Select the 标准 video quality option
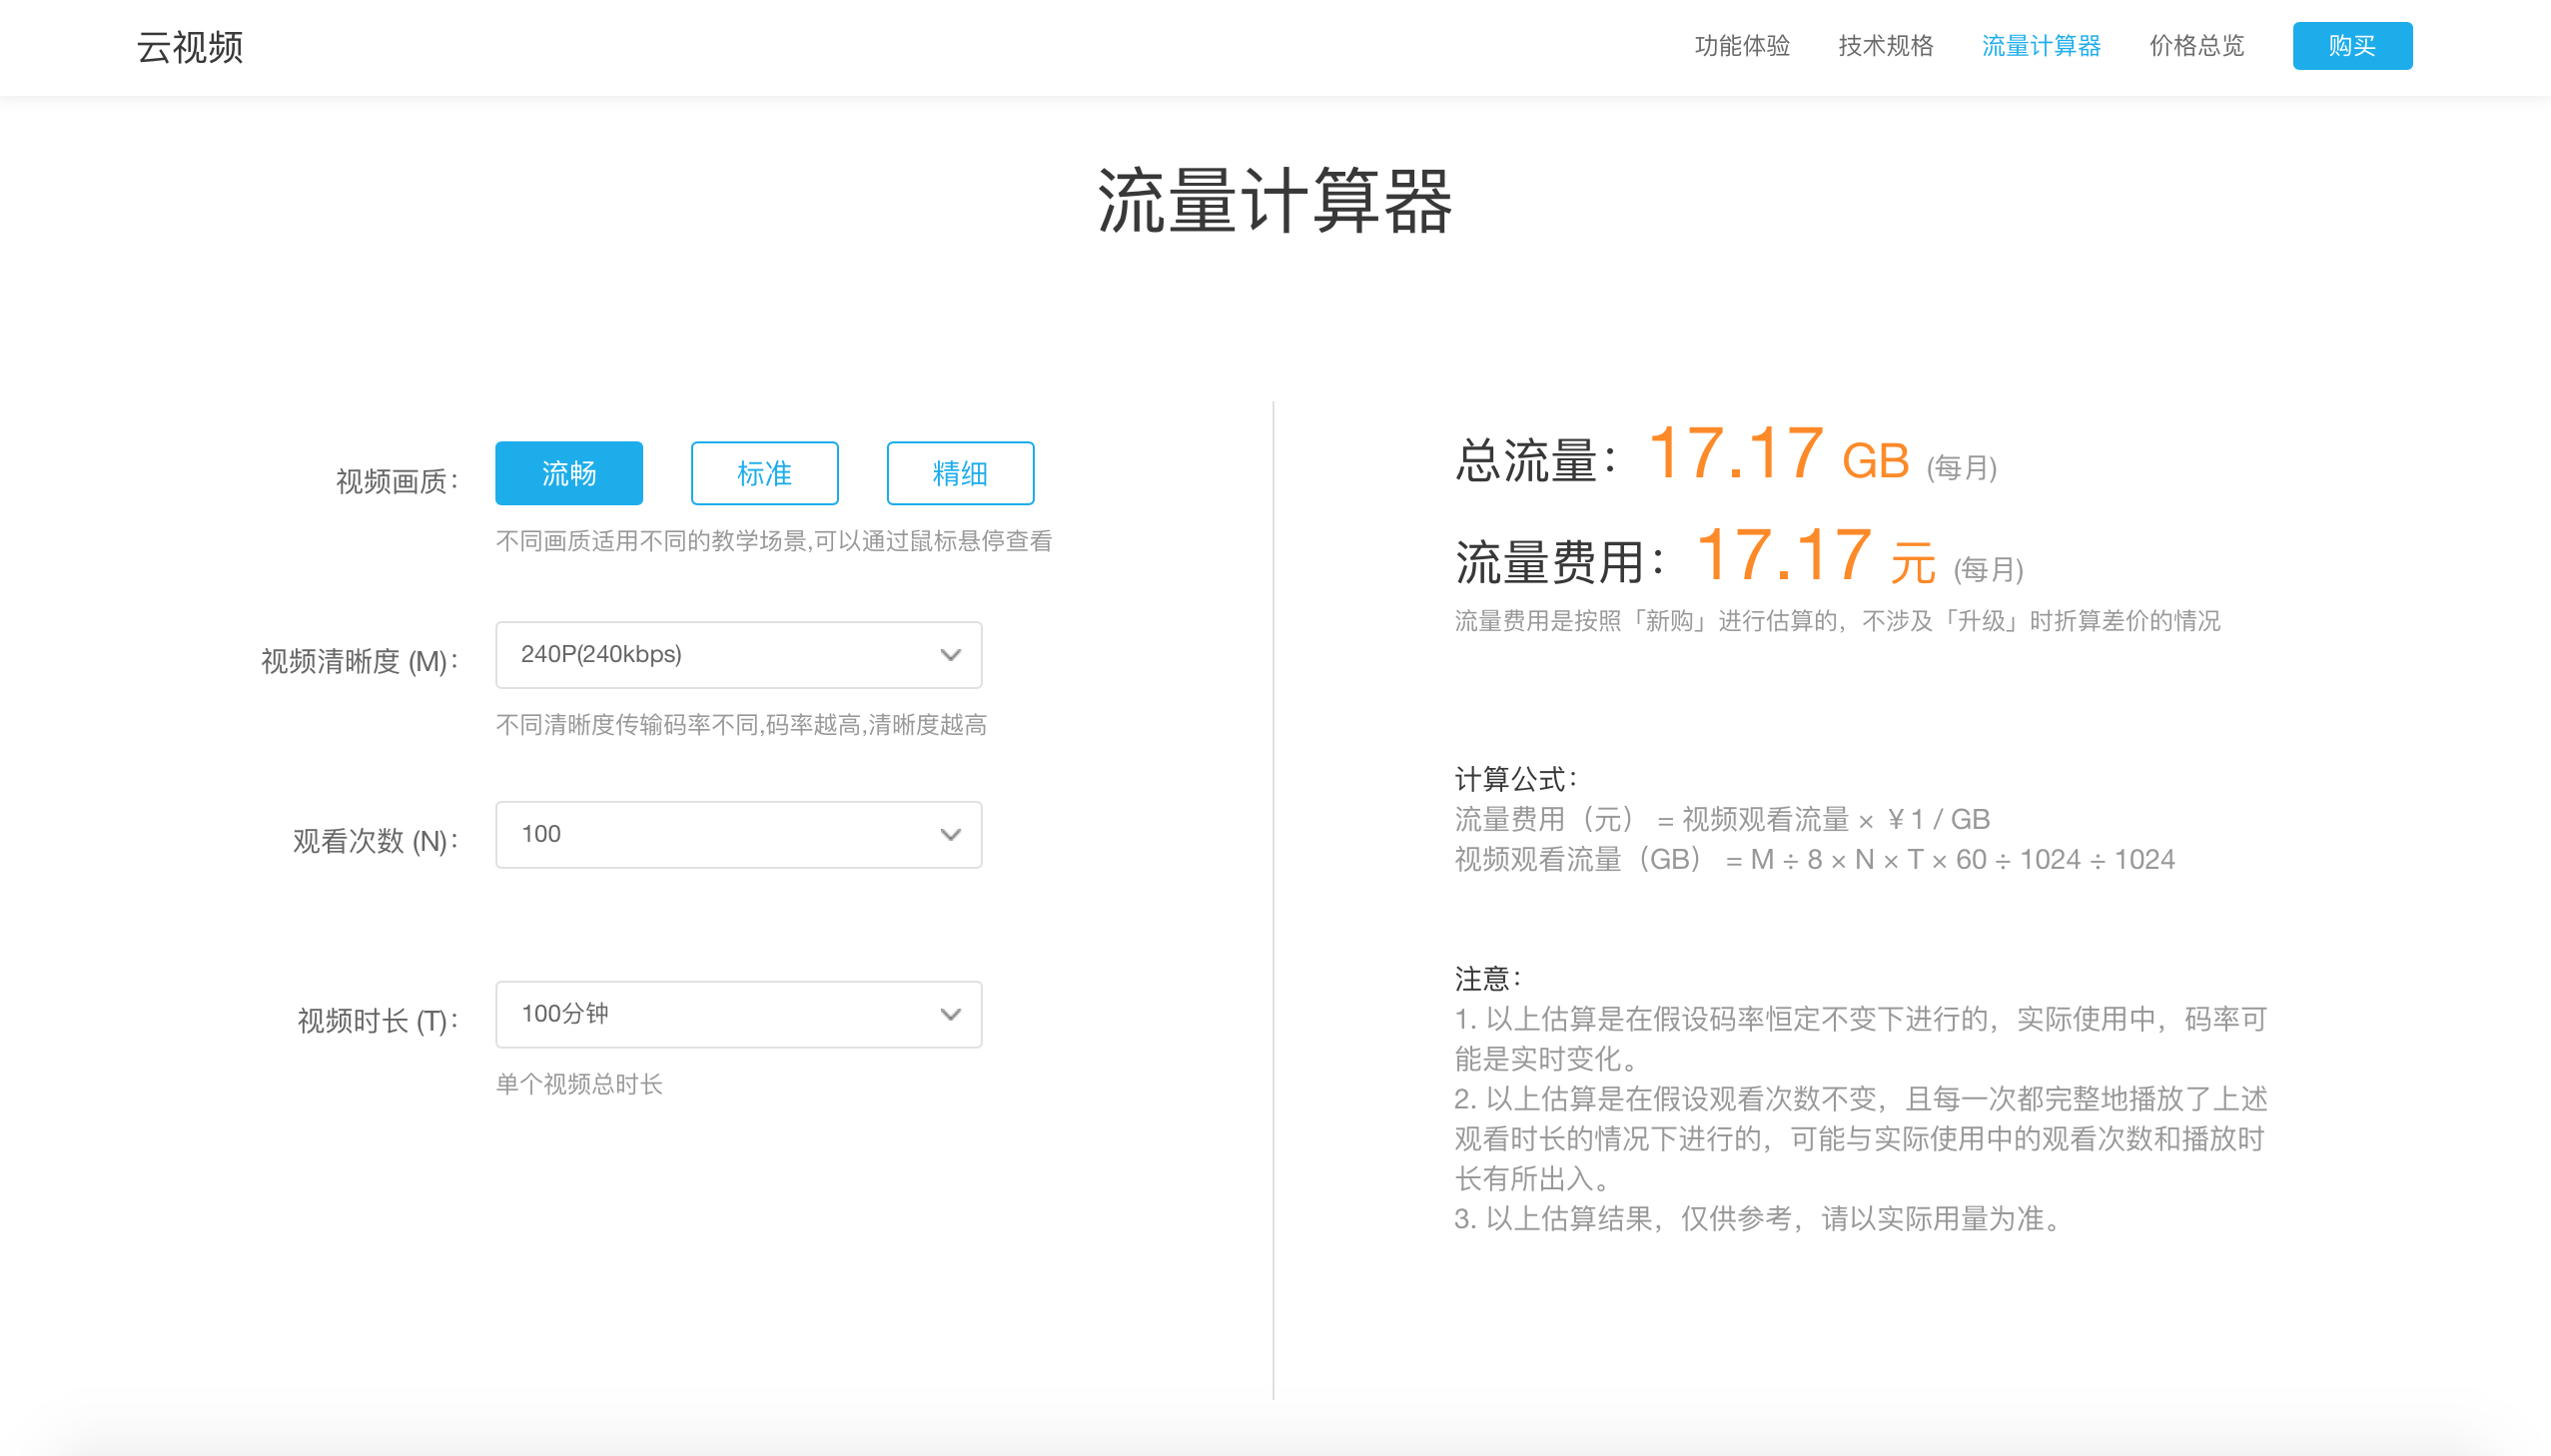This screenshot has height=1456, width=2551. coord(764,473)
